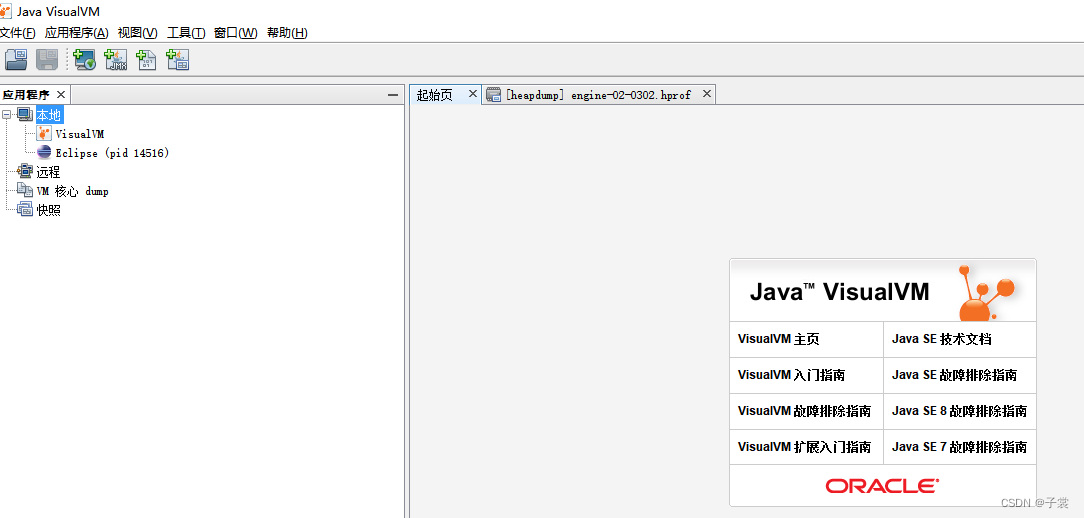The height and width of the screenshot is (518, 1084).
Task: Open the Java SE 8 故障排除指南 link
Action: (959, 411)
